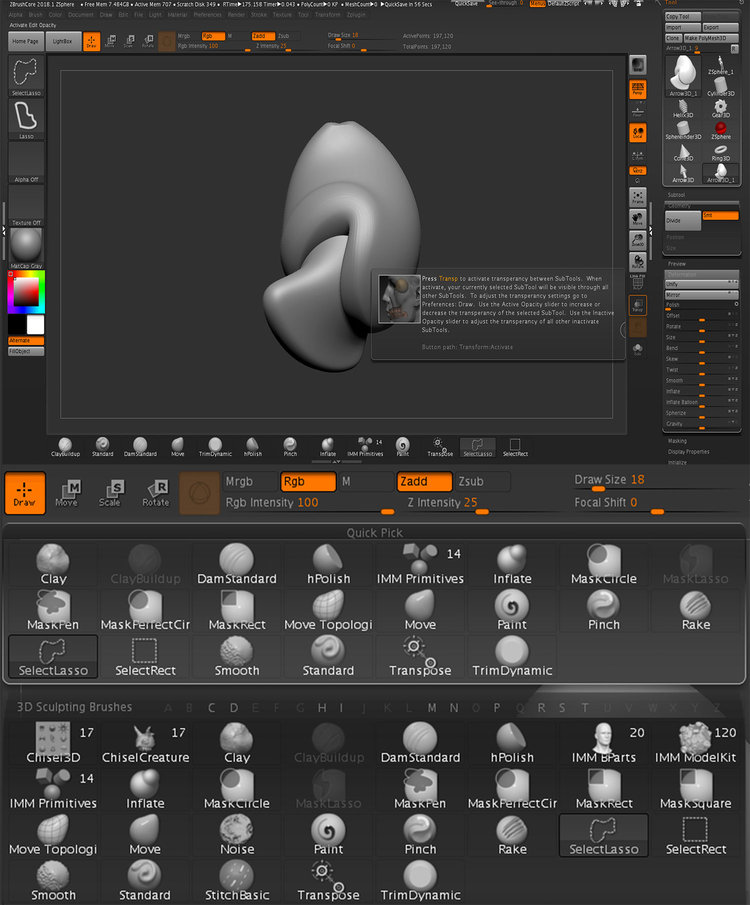Choose DamStandard brush in Quick Pick
The image size is (750, 905).
click(x=237, y=564)
